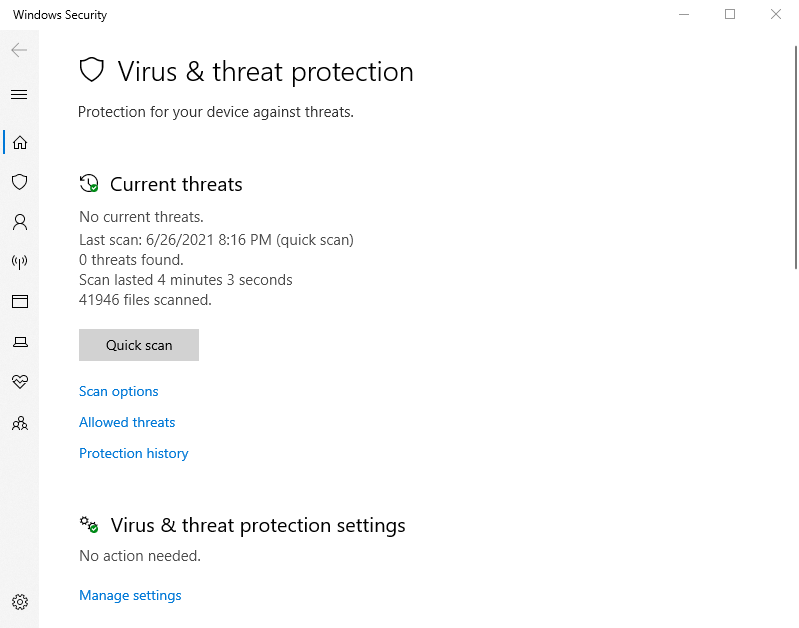Maximize the Windows Security window
The width and height of the screenshot is (799, 628).
730,14
